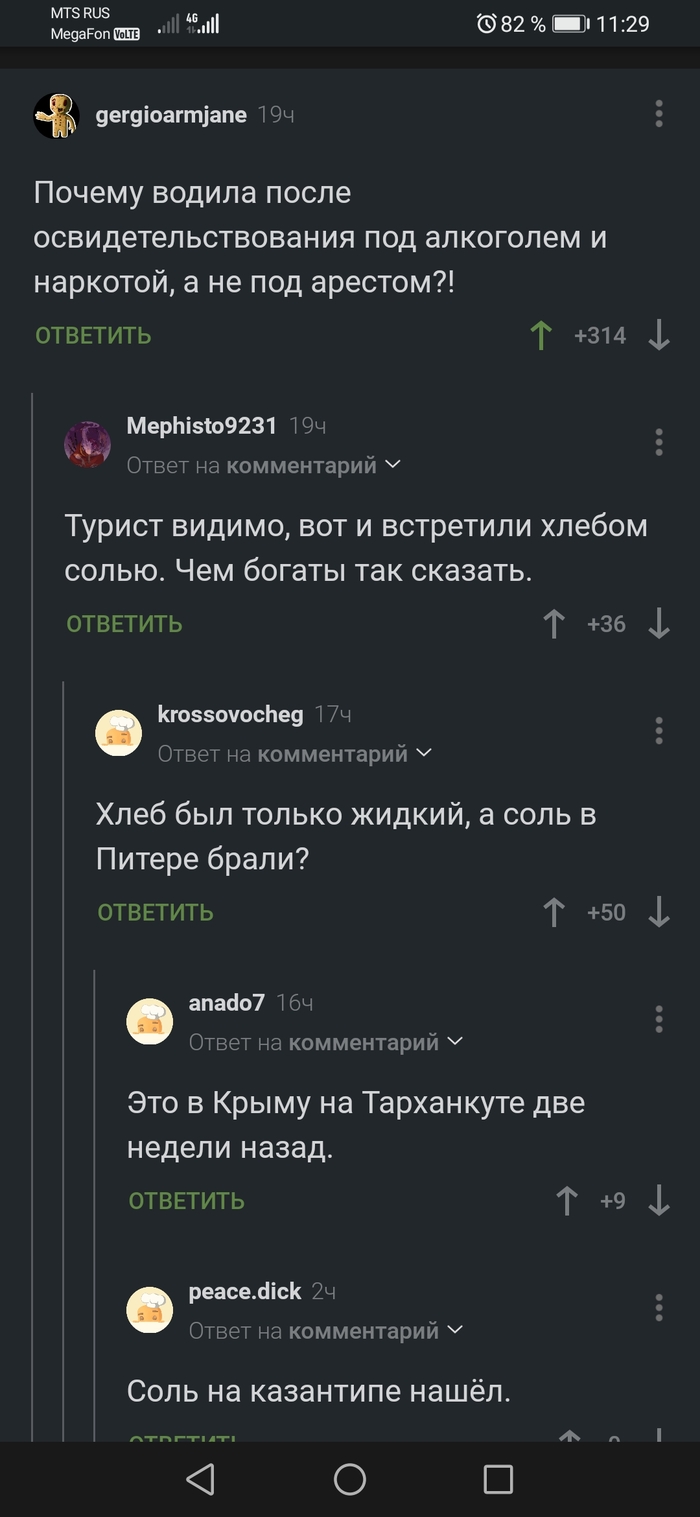Tap gergioarmjane's profile avatar
The height and width of the screenshot is (1517, 700).
57,113
